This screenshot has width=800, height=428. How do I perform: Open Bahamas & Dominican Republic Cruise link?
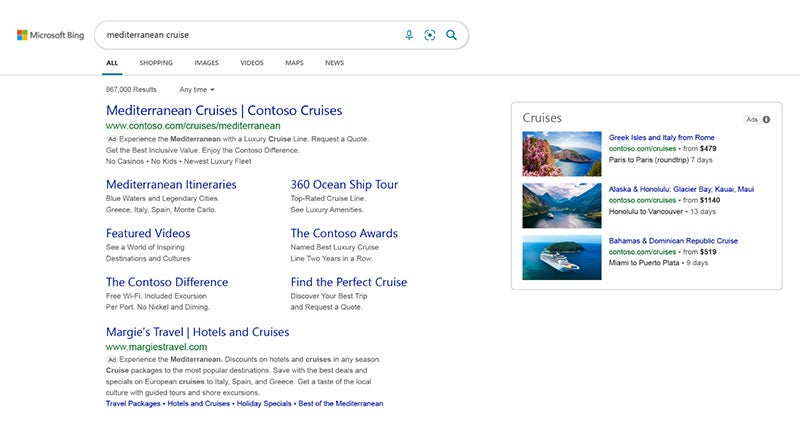[673, 240]
